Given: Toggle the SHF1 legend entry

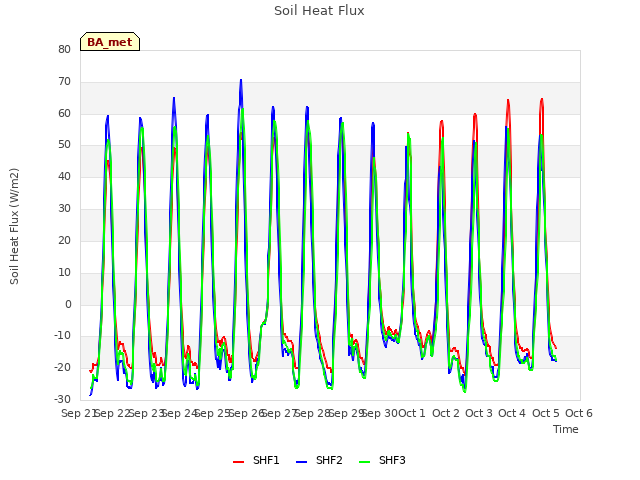Looking at the screenshot, I should 256,460.
